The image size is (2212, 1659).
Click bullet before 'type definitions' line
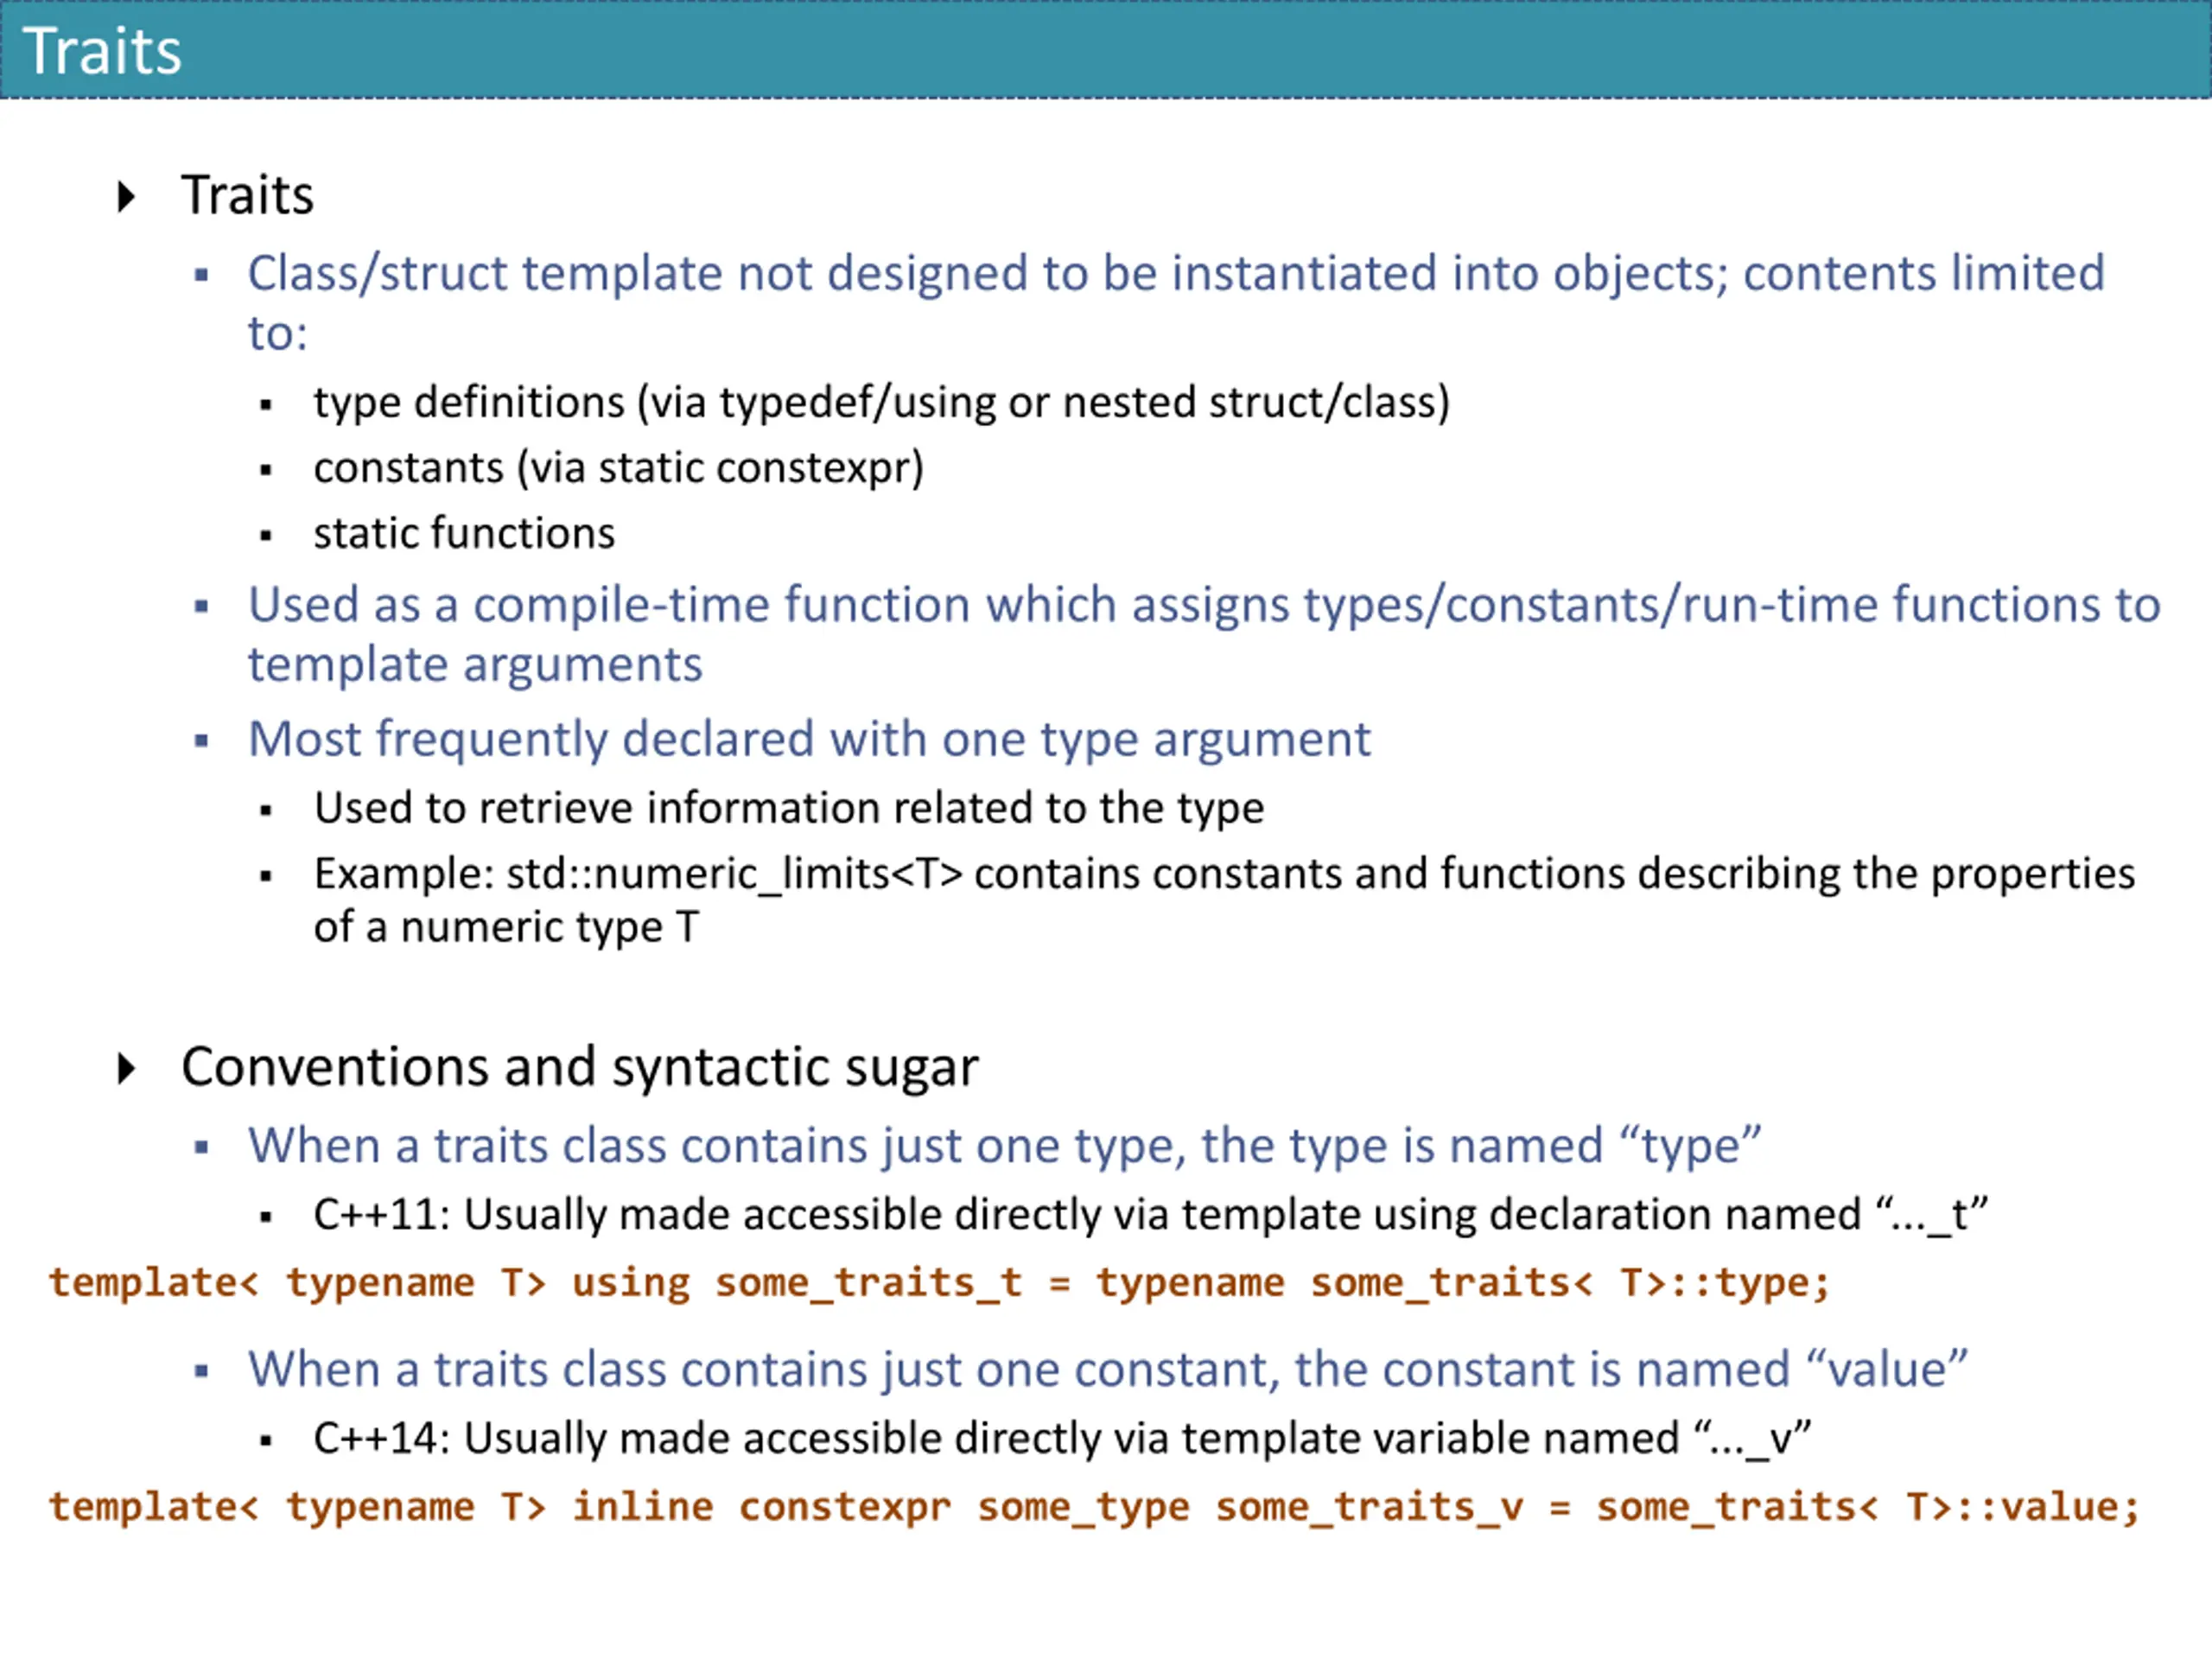click(266, 405)
